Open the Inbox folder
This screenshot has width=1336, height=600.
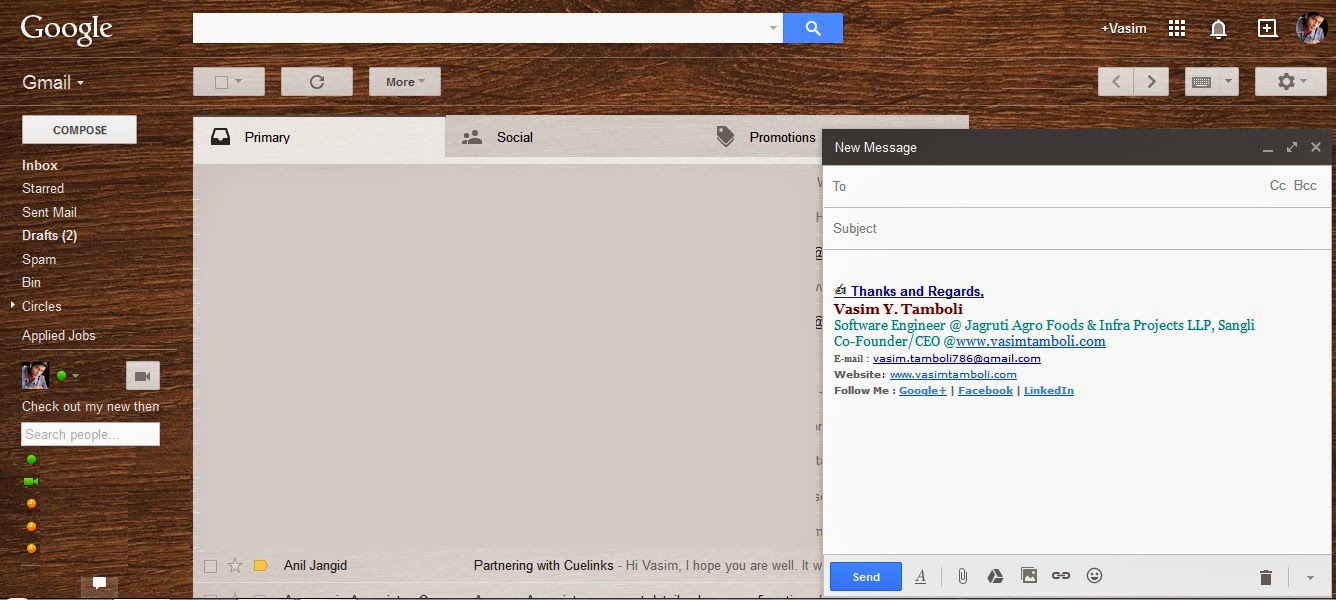pyautogui.click(x=40, y=165)
